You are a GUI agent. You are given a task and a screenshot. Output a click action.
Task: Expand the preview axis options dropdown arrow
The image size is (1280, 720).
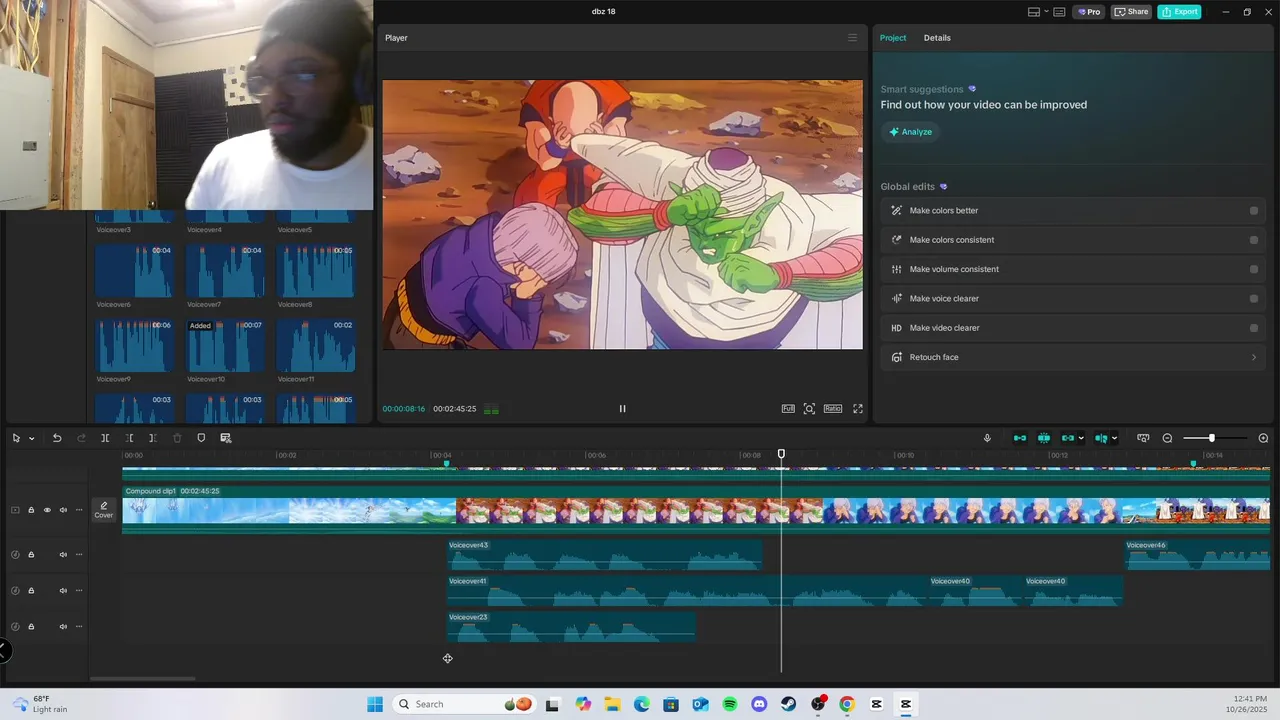click(x=1114, y=438)
